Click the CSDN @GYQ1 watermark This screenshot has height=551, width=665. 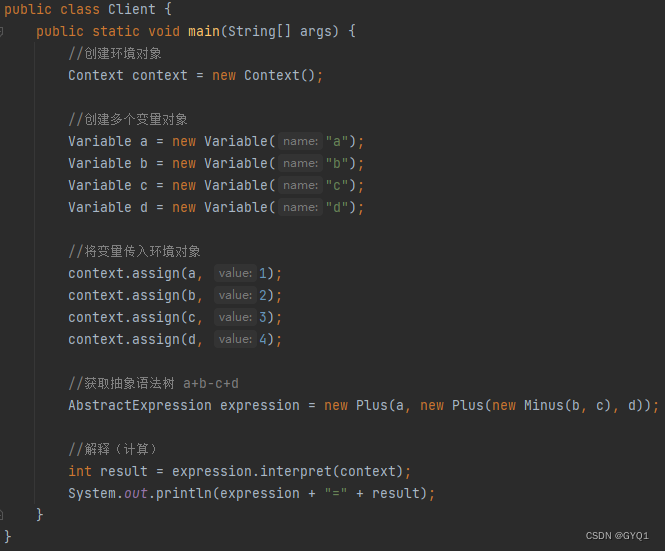tap(617, 536)
